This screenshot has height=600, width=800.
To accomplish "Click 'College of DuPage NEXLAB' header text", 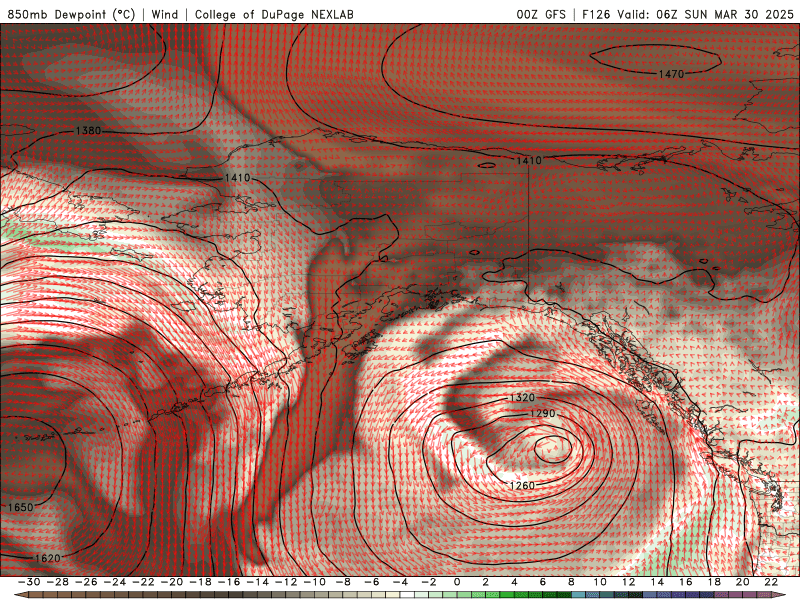I will [274, 14].
